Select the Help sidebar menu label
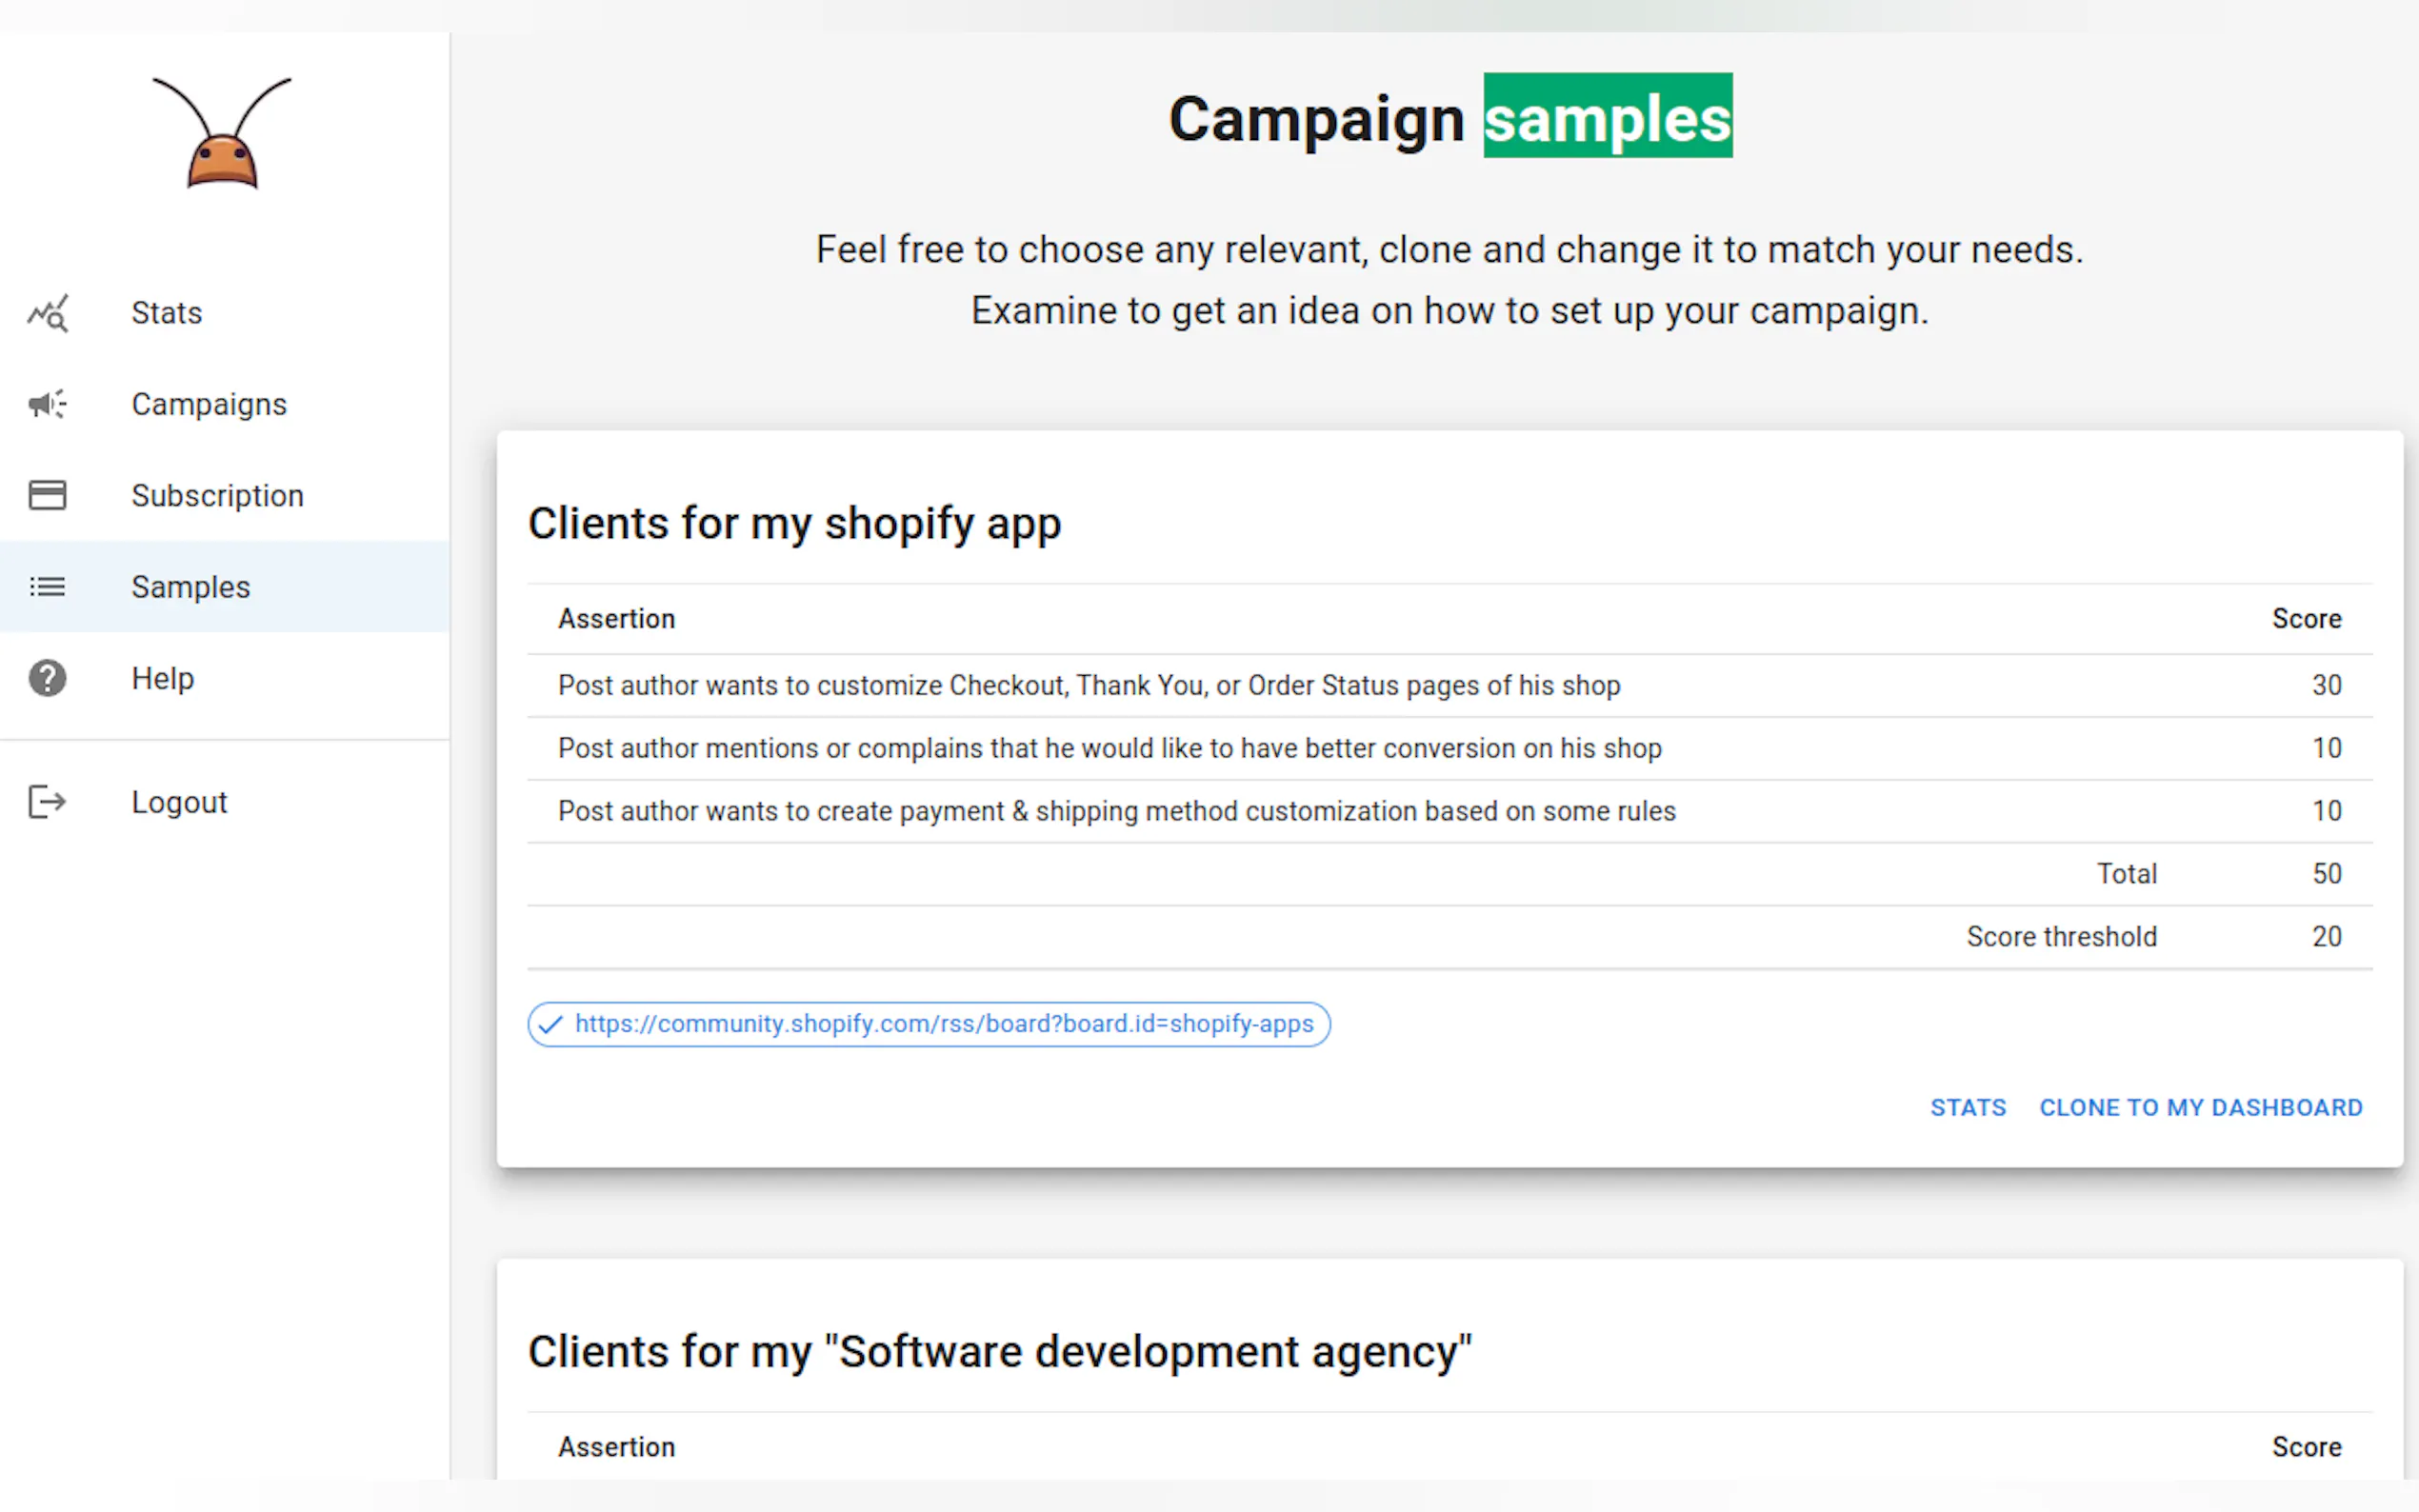The width and height of the screenshot is (2419, 1512). coord(163,678)
